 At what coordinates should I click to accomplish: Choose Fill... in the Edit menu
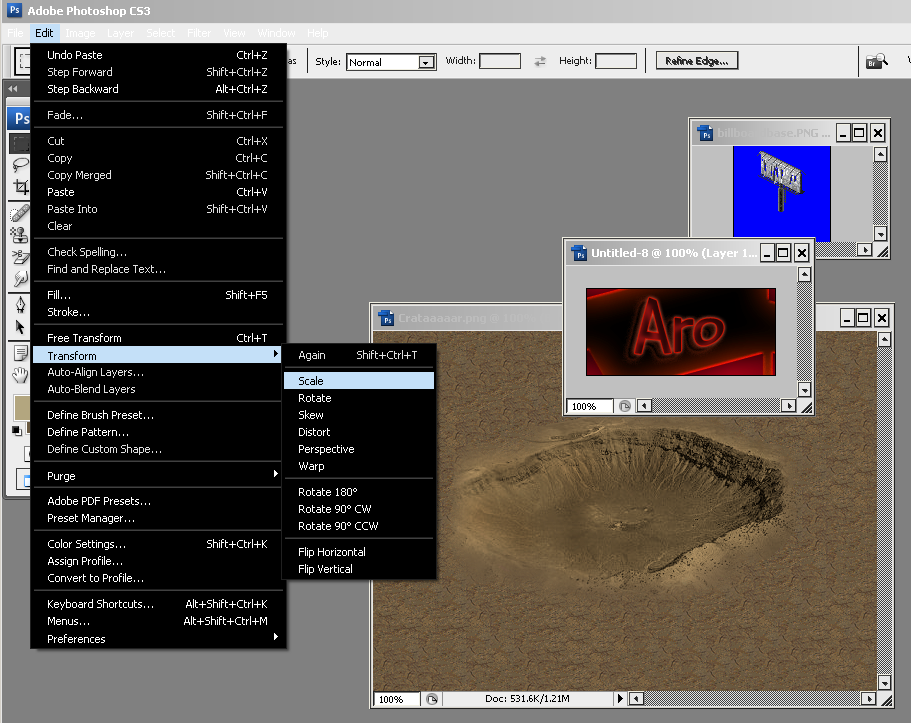pyautogui.click(x=157, y=295)
